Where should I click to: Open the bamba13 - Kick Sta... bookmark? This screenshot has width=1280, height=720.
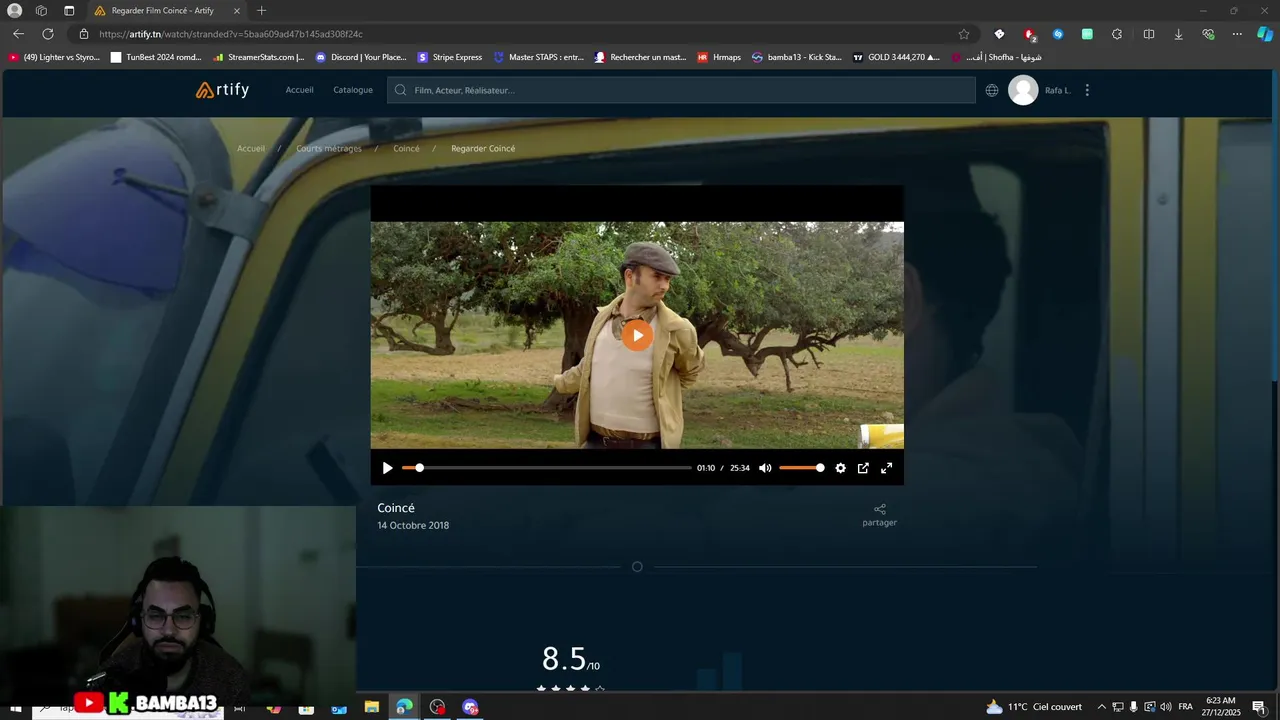[x=797, y=57]
